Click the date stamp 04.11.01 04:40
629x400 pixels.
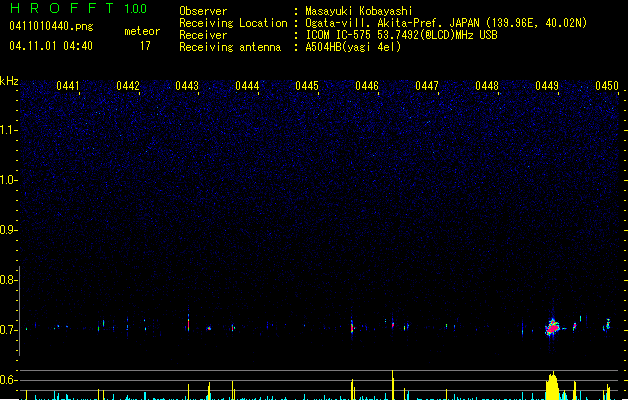[x=51, y=46]
